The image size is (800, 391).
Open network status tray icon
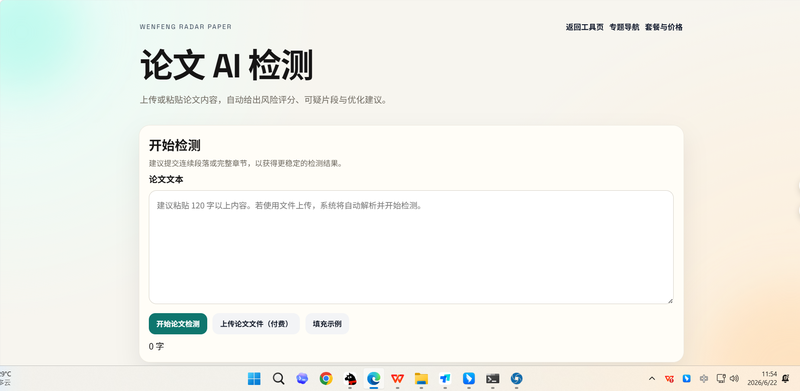coord(721,378)
